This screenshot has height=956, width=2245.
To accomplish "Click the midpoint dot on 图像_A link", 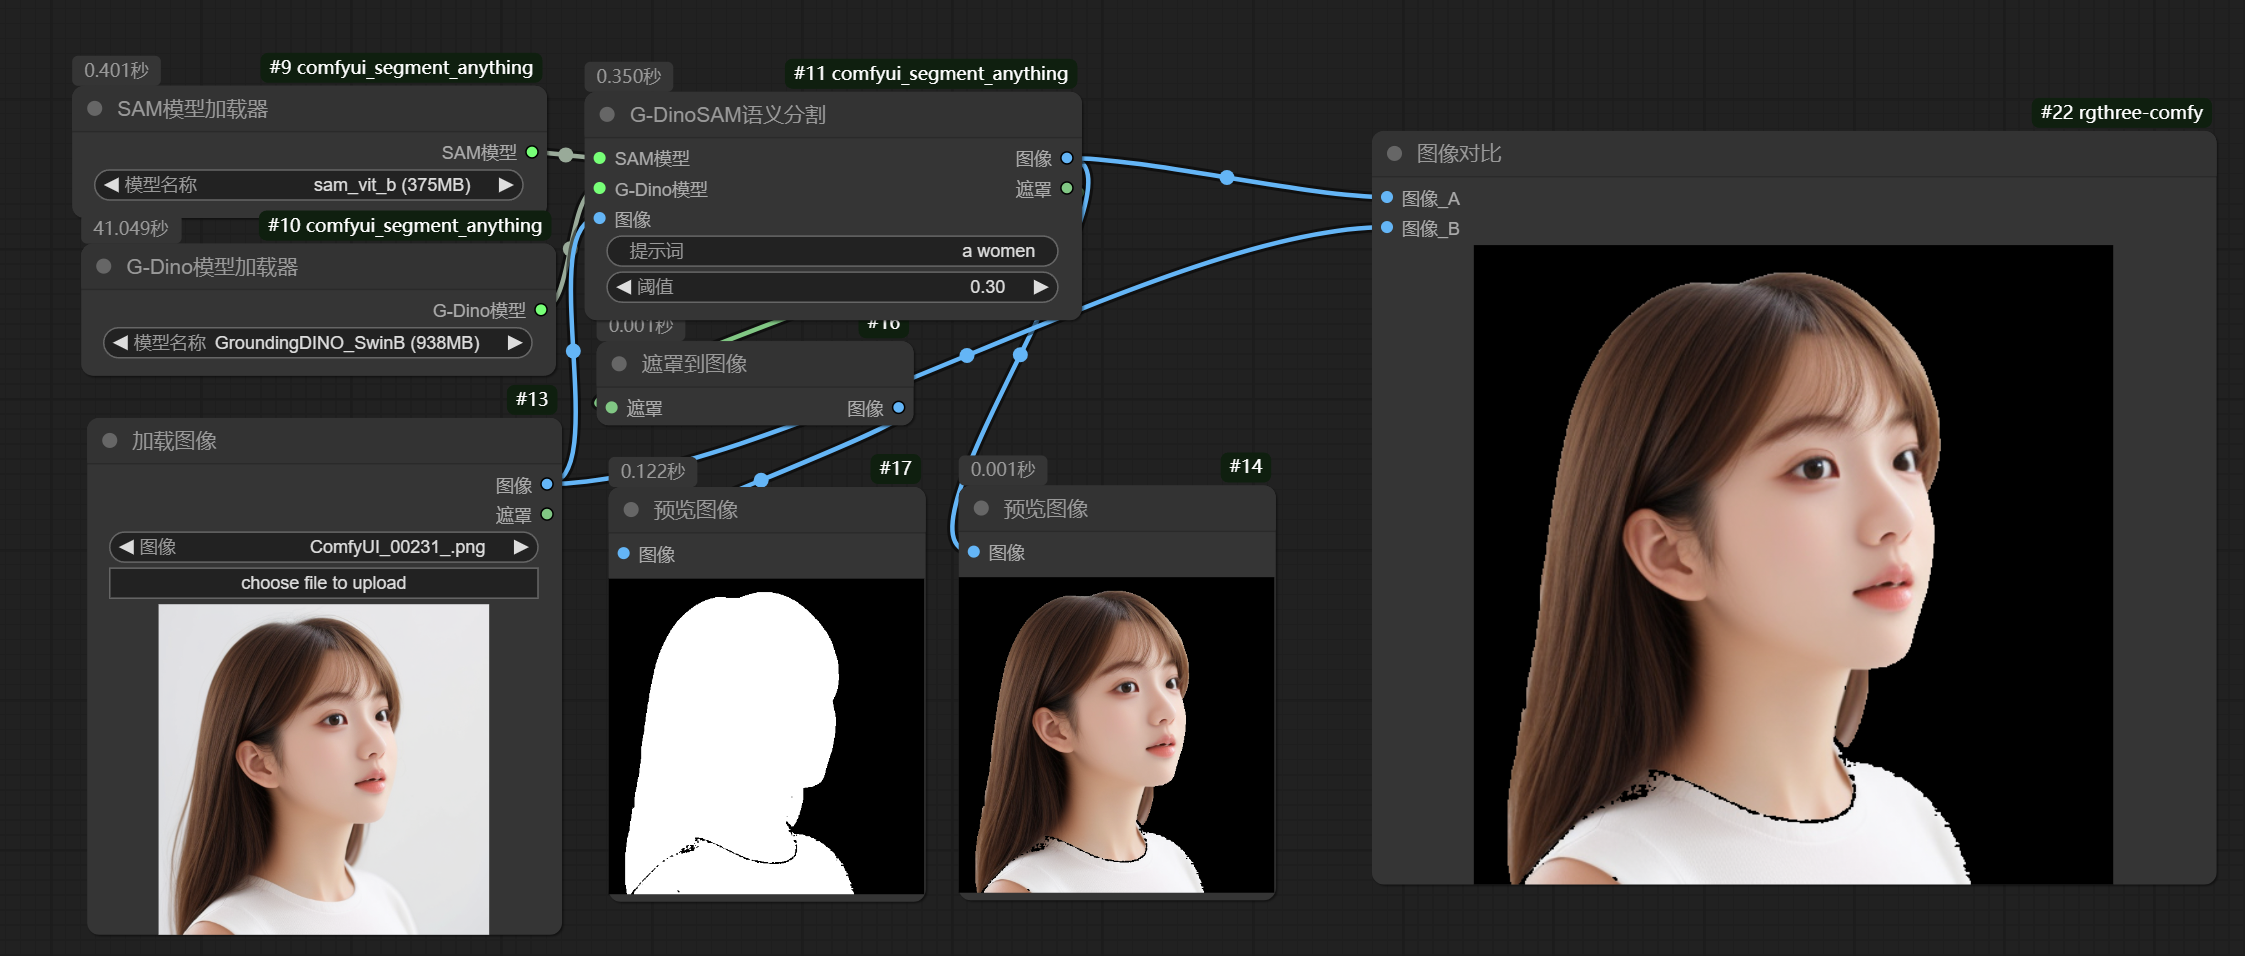I will (1227, 178).
